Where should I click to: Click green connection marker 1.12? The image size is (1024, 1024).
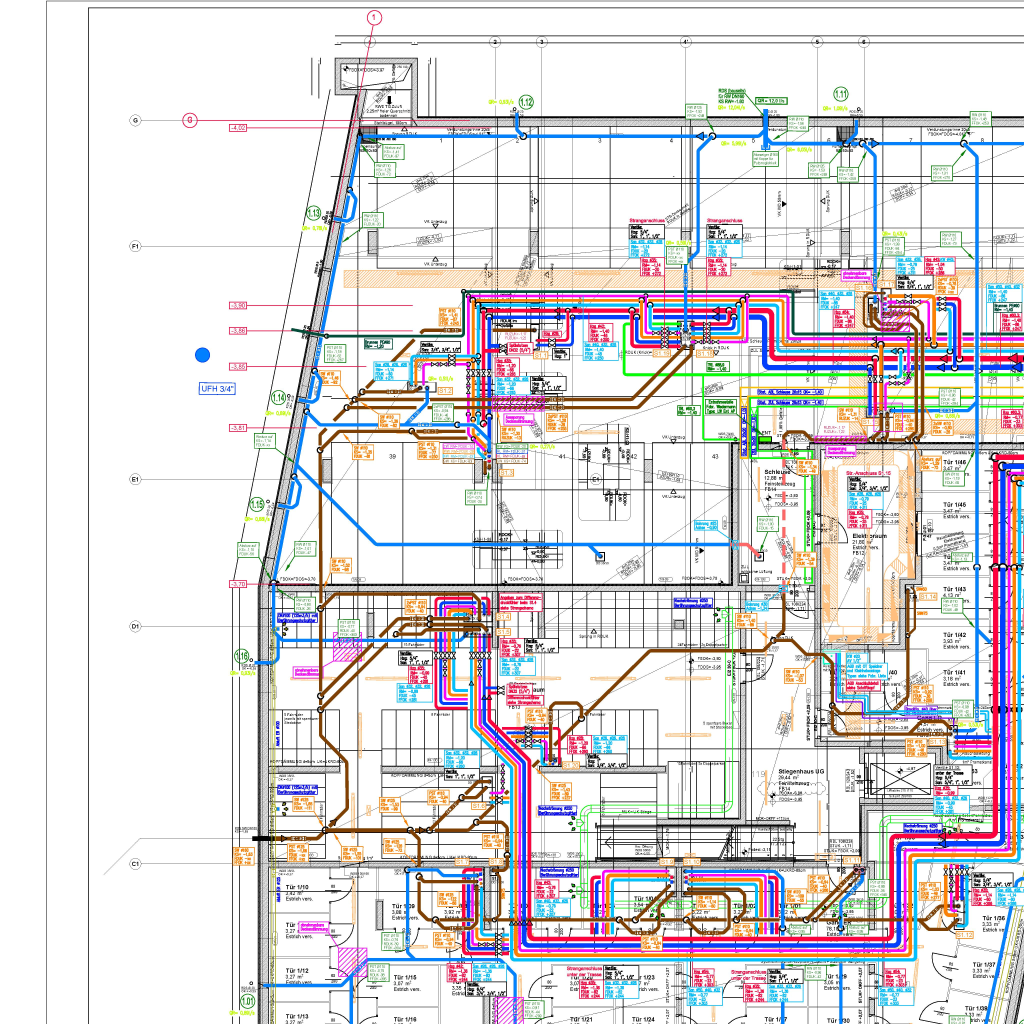pos(526,102)
